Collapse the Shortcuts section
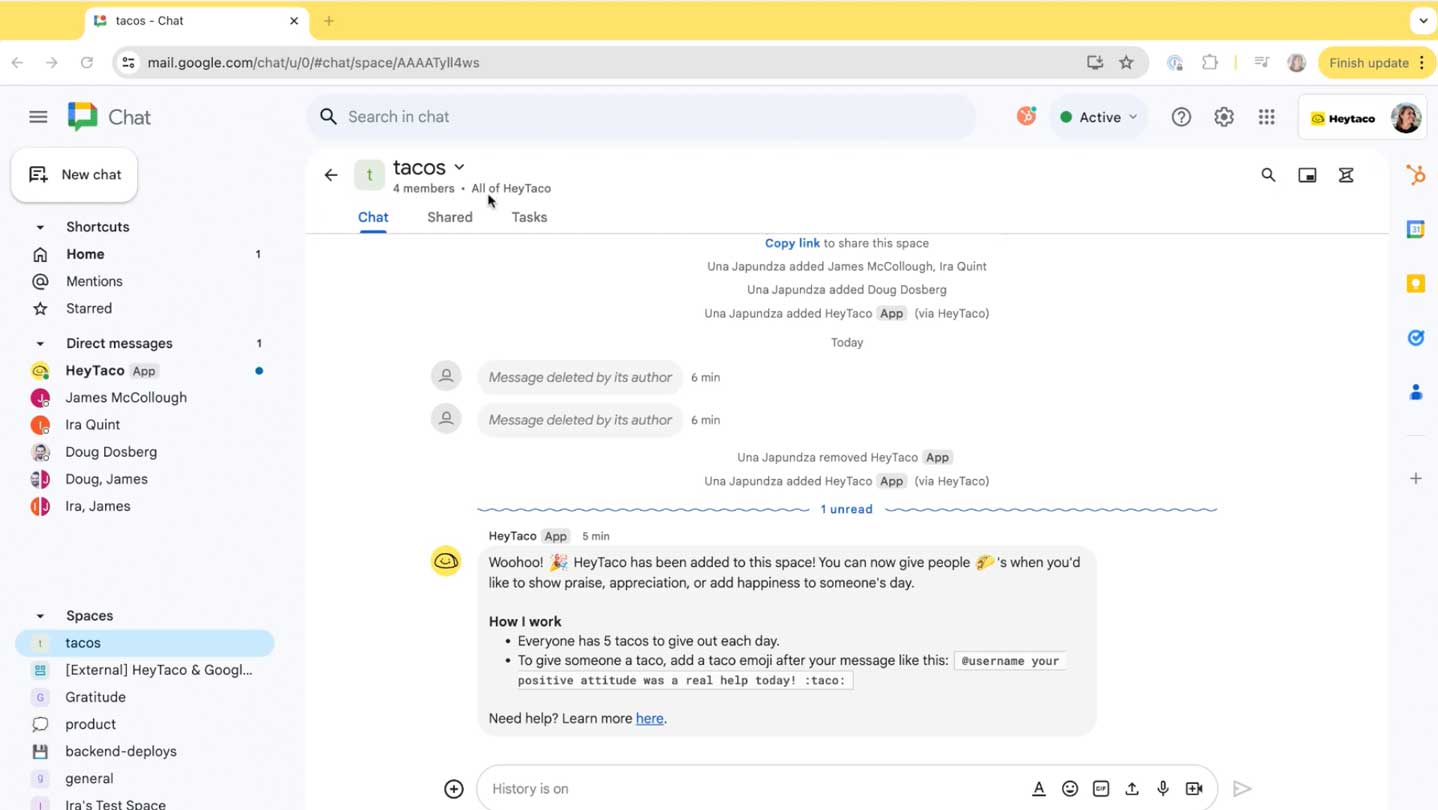This screenshot has width=1438, height=810. (x=40, y=227)
